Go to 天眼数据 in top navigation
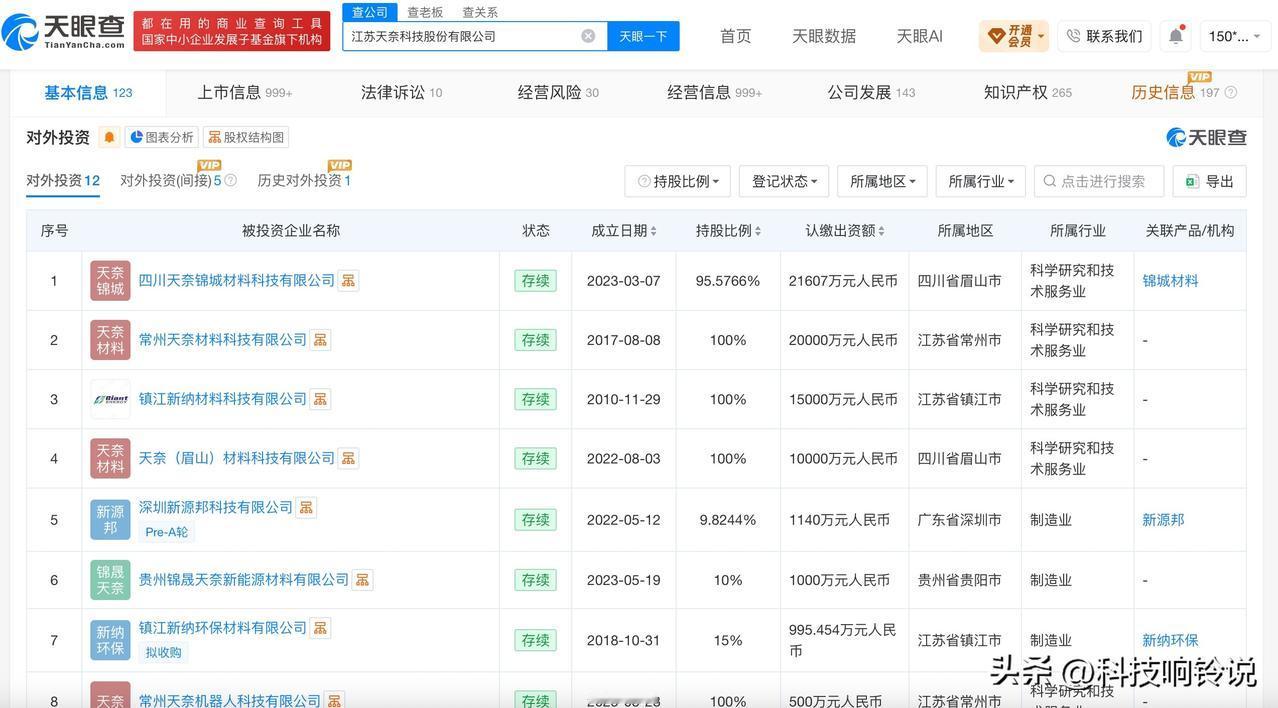Viewport: 1278px width, 708px height. [x=824, y=36]
